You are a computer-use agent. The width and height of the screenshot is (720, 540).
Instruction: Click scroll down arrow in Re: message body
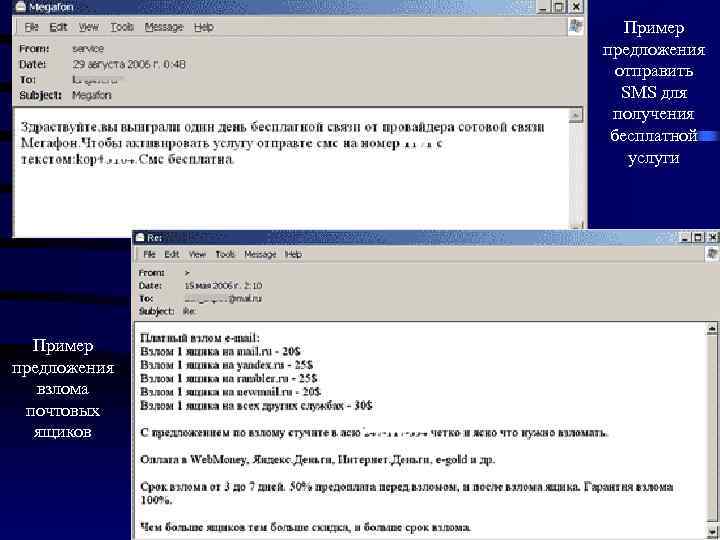coord(712,530)
